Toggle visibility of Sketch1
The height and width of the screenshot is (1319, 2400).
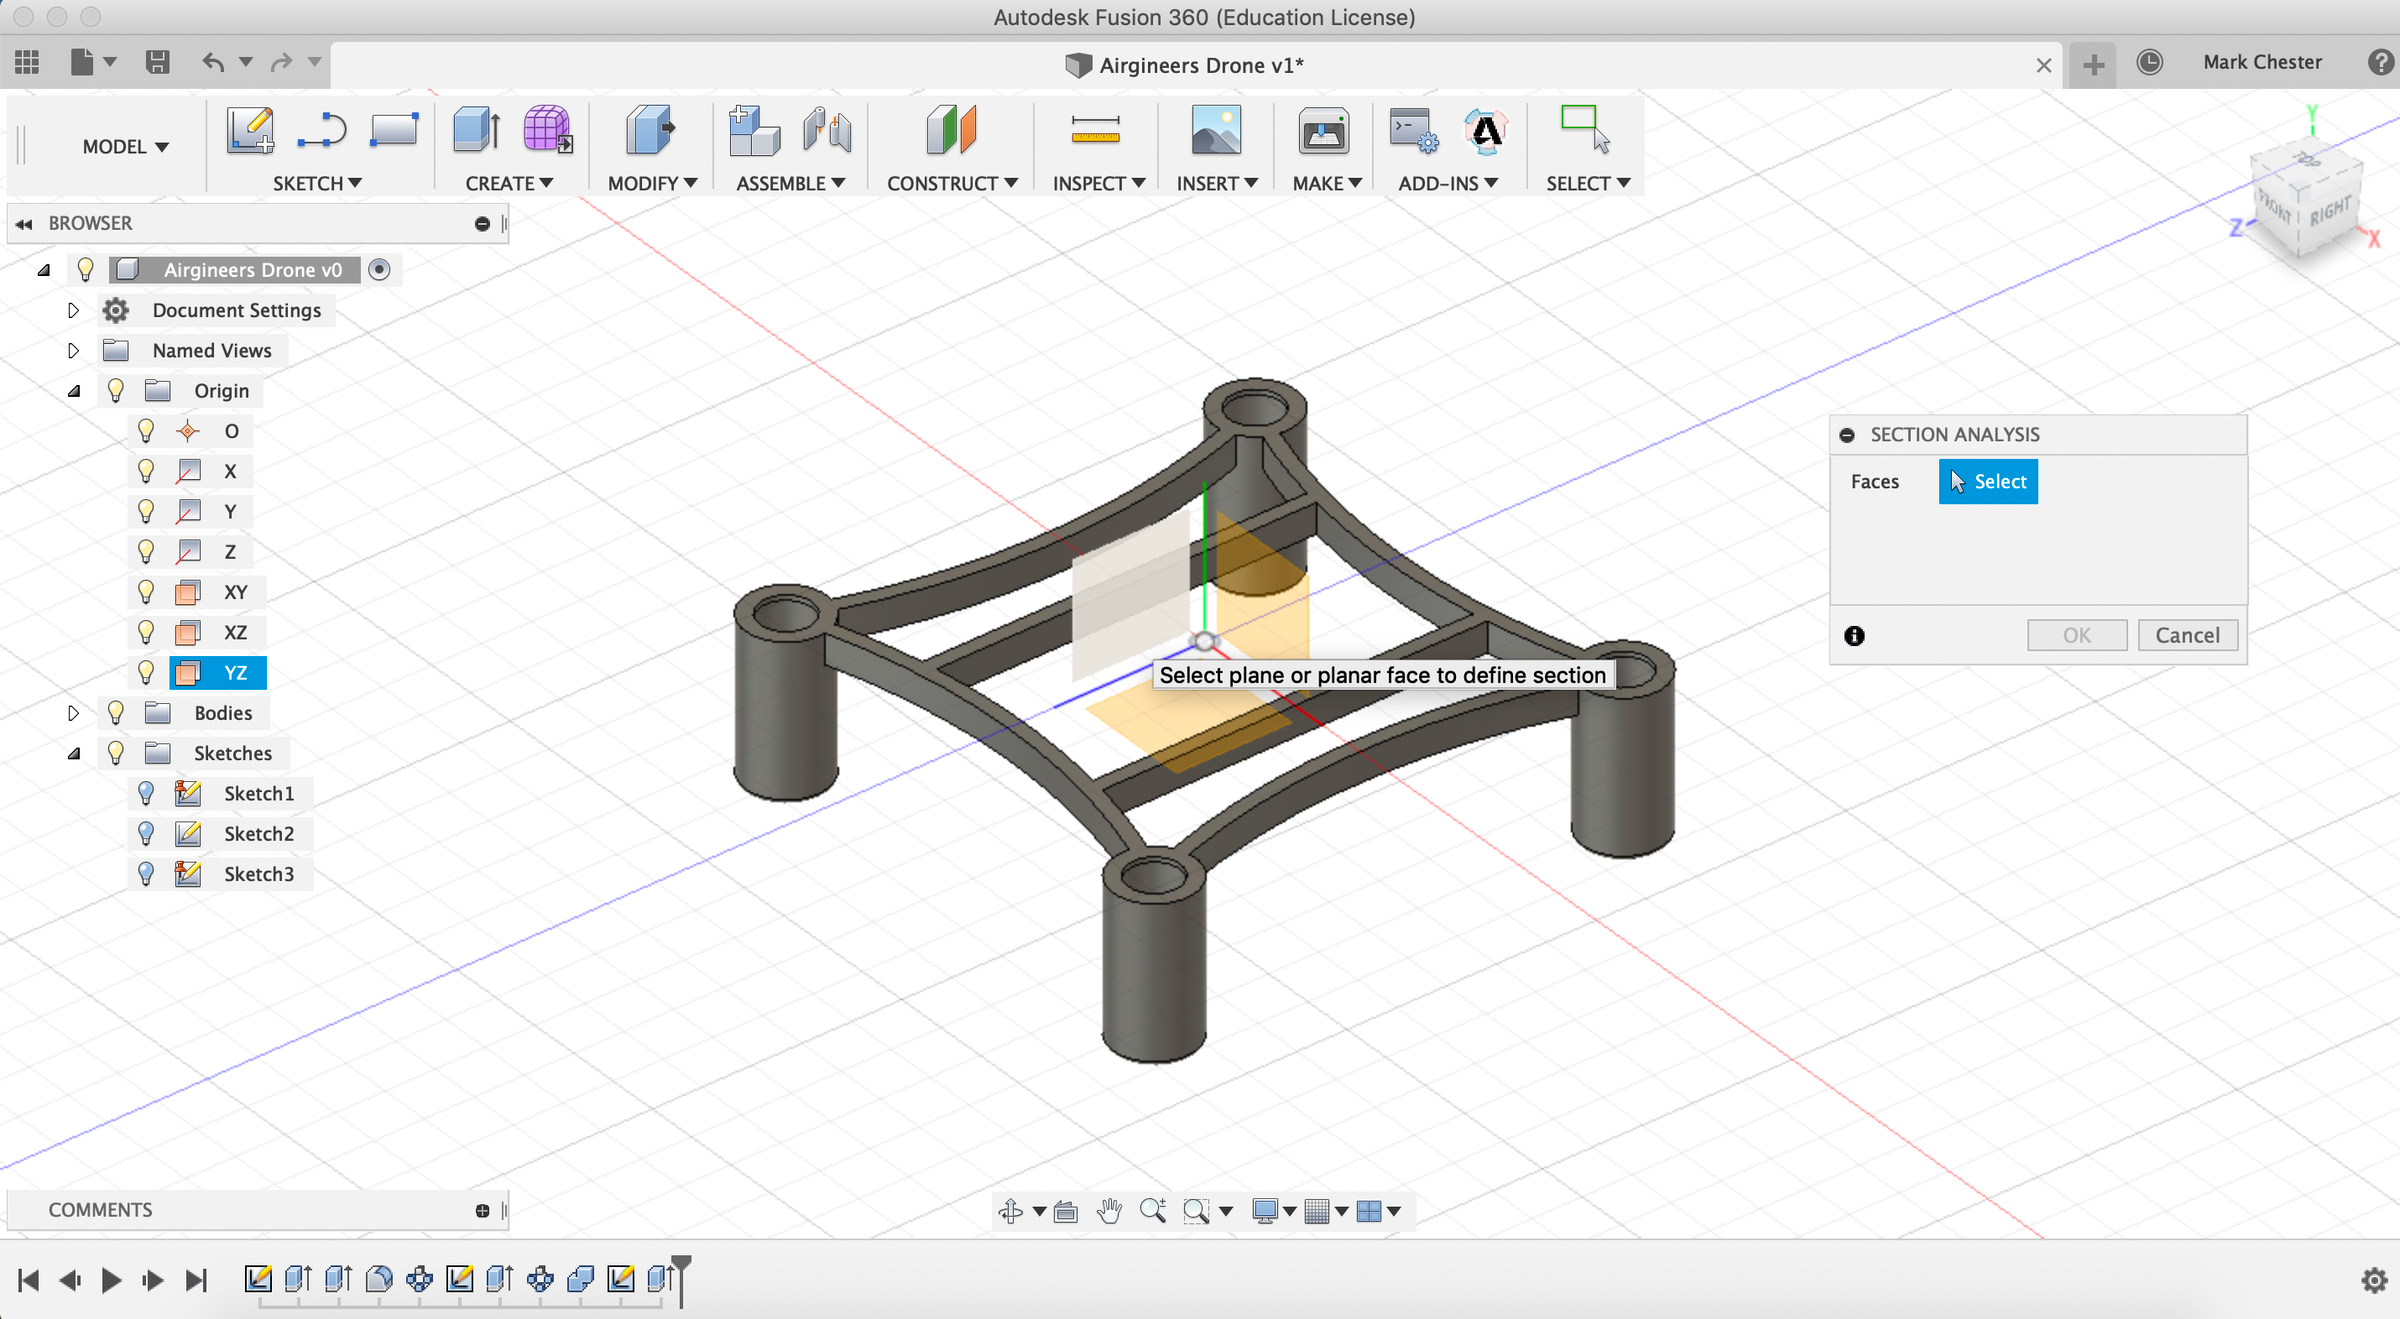147,793
